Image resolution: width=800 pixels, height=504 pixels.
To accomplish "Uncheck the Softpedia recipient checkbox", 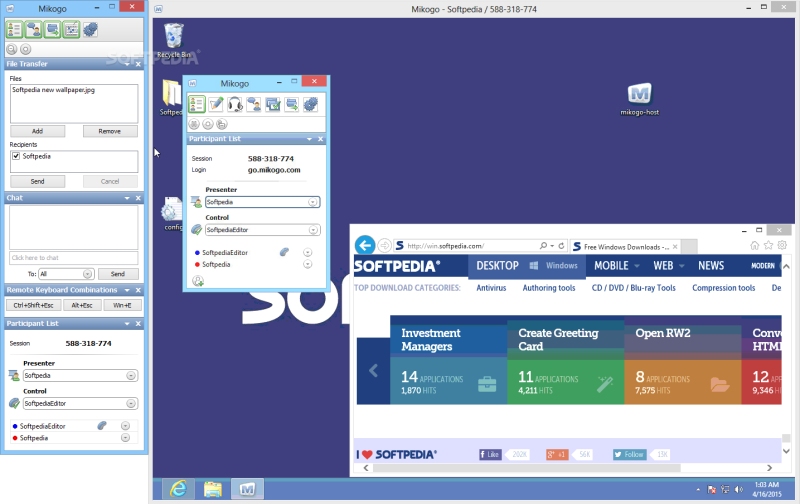I will [16, 156].
